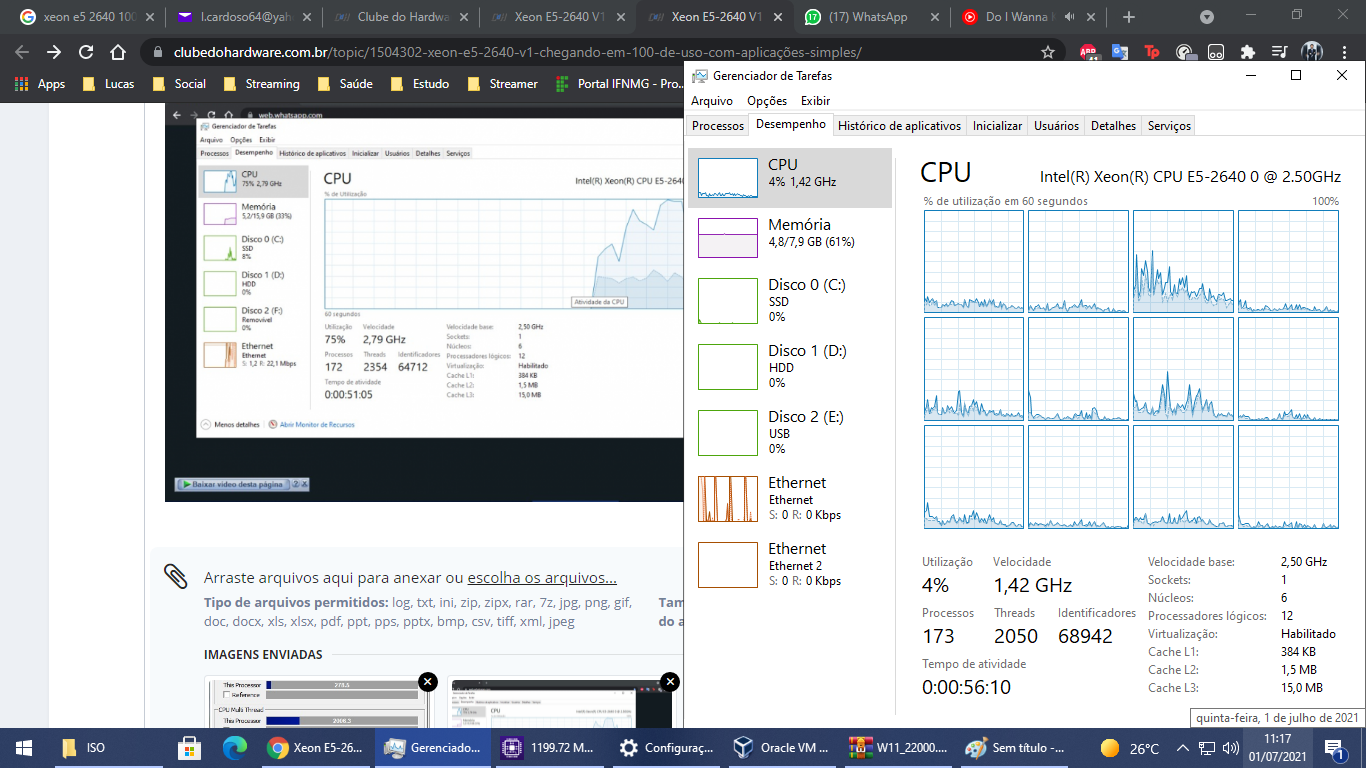The width and height of the screenshot is (1366, 768).
Task: Open the Exibir menu in Task Manager
Action: coord(815,101)
